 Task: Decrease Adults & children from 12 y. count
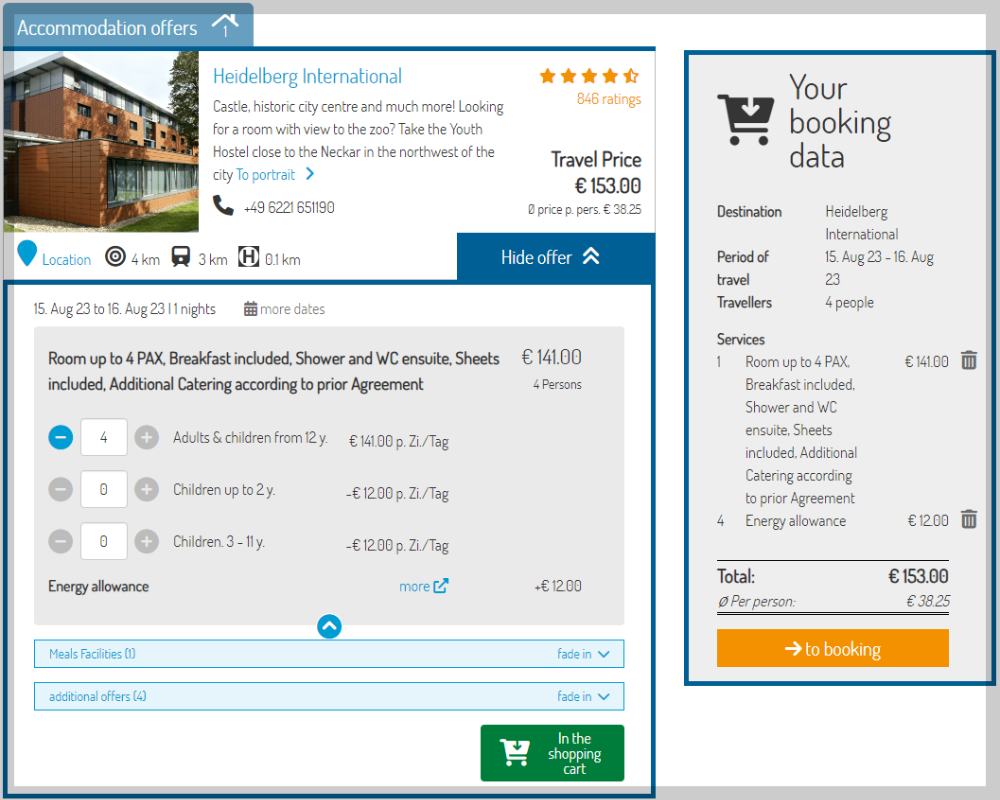click(61, 437)
